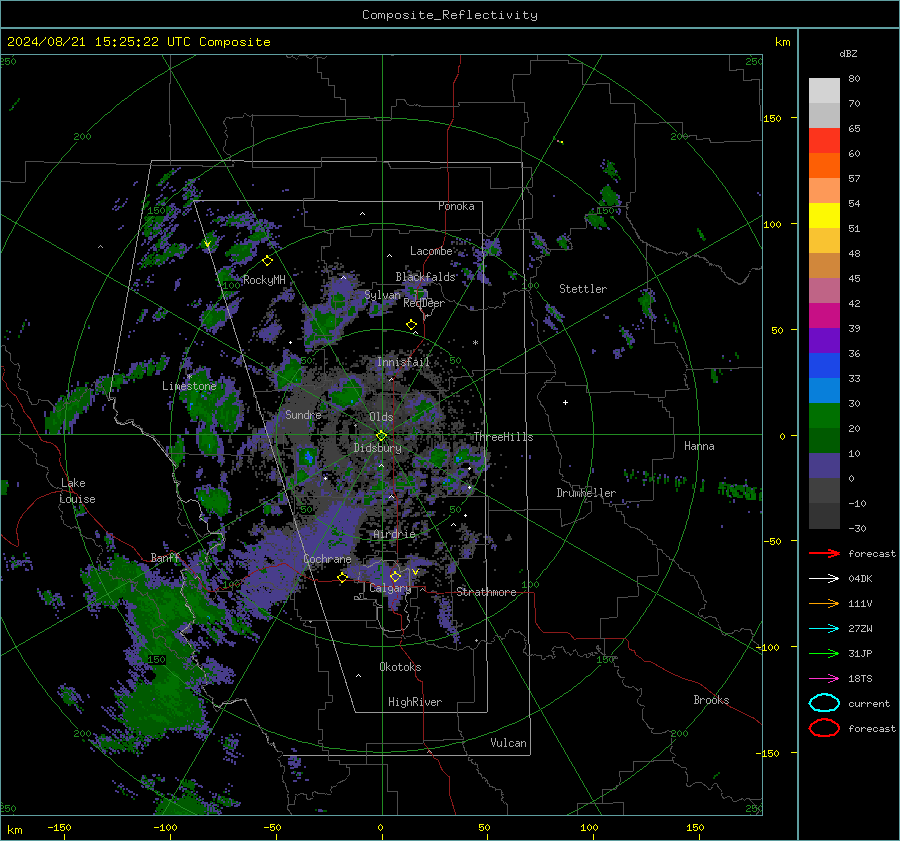Click the red forecast ellipse legend icon

(824, 728)
